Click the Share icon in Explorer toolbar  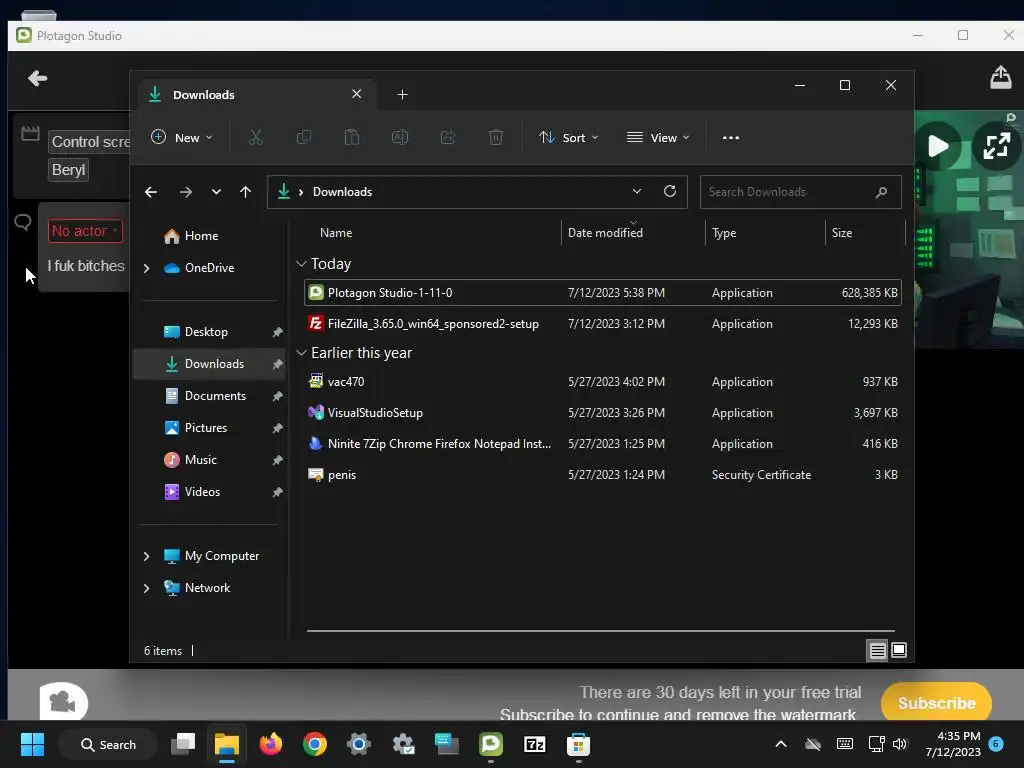[447, 137]
